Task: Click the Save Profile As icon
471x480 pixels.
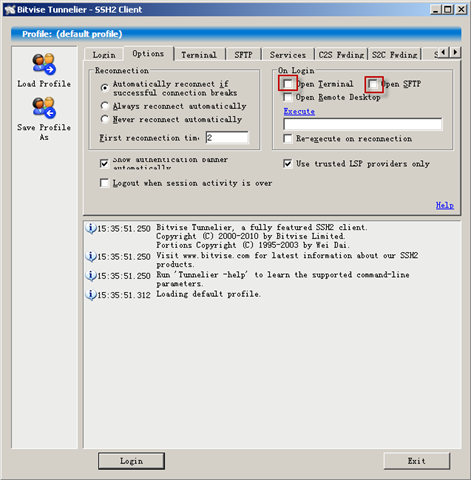Action: pos(44,108)
